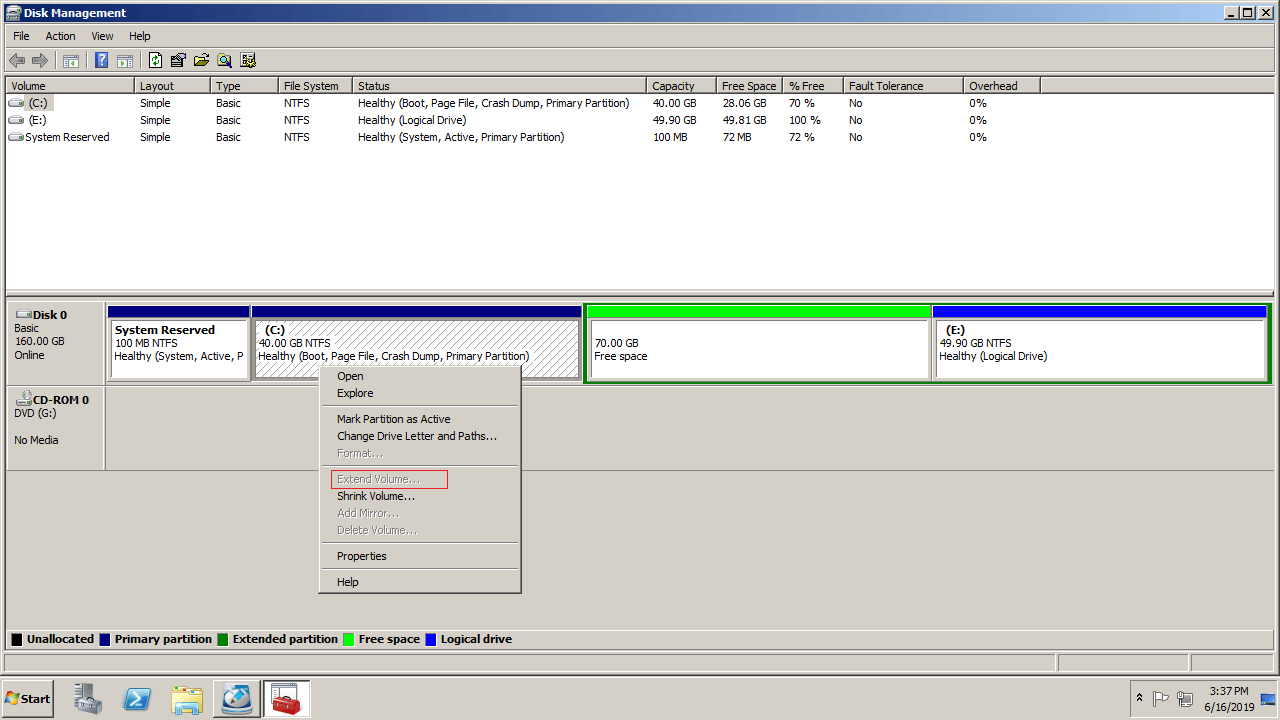Launch Windows PowerShell from the taskbar
The height and width of the screenshot is (720, 1280).
137,699
